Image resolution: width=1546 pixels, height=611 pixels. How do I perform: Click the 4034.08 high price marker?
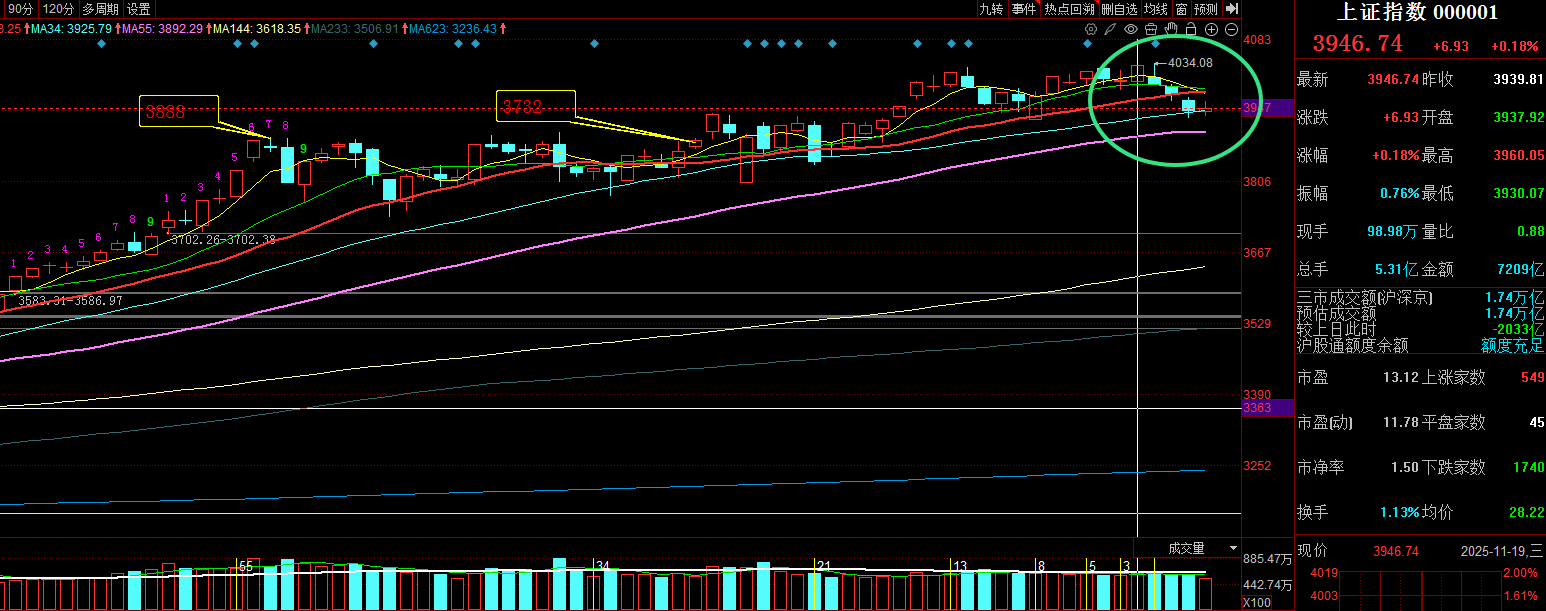click(1190, 62)
